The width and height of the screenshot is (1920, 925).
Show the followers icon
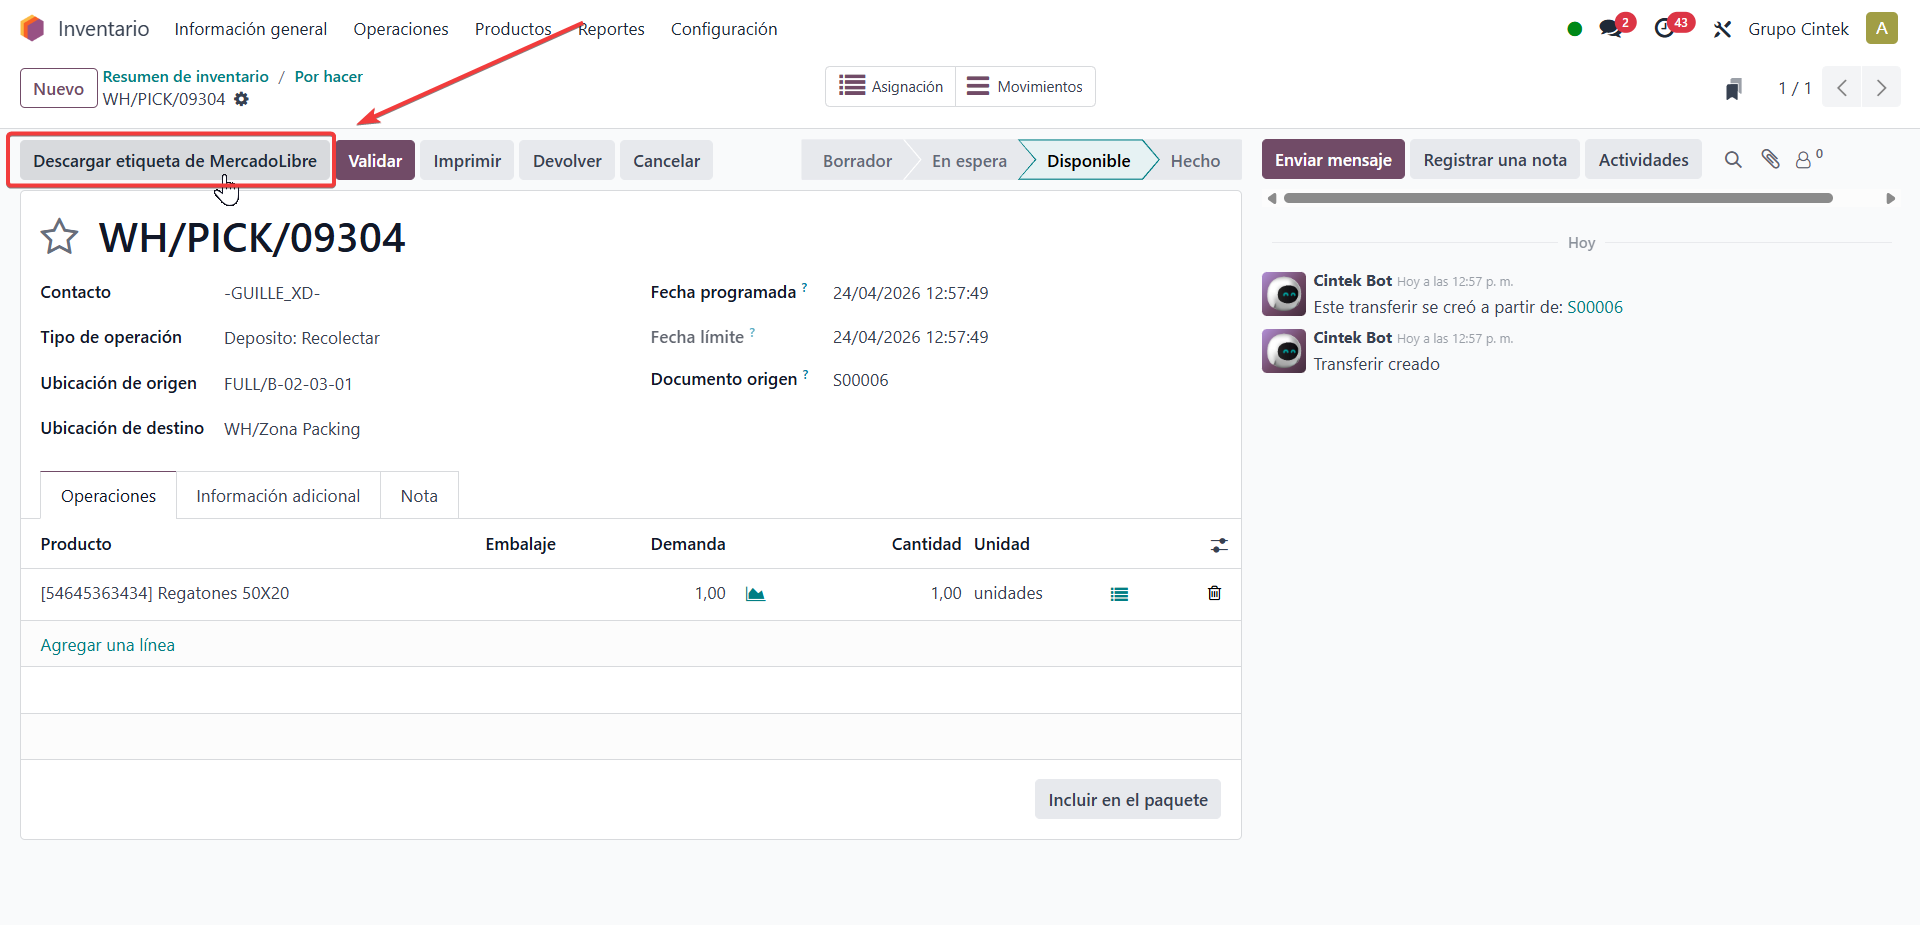1808,159
